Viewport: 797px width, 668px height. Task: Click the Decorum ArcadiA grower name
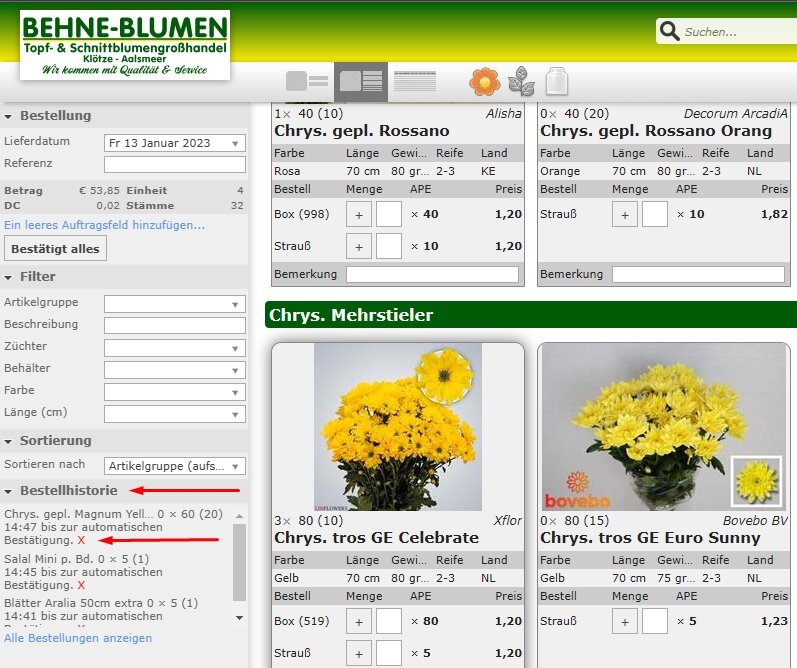tap(735, 113)
